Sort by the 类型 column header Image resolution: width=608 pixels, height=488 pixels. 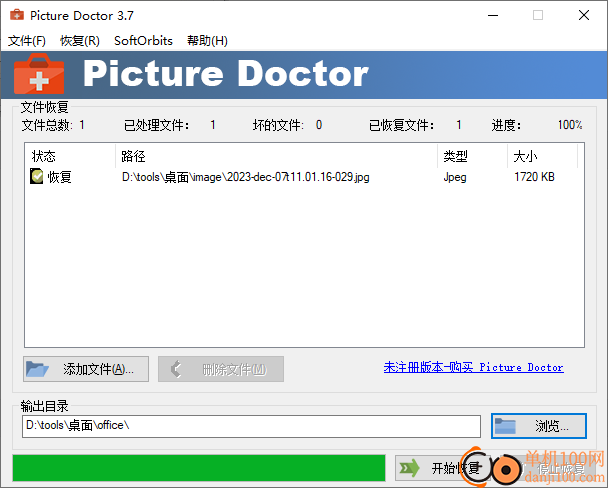pos(472,156)
